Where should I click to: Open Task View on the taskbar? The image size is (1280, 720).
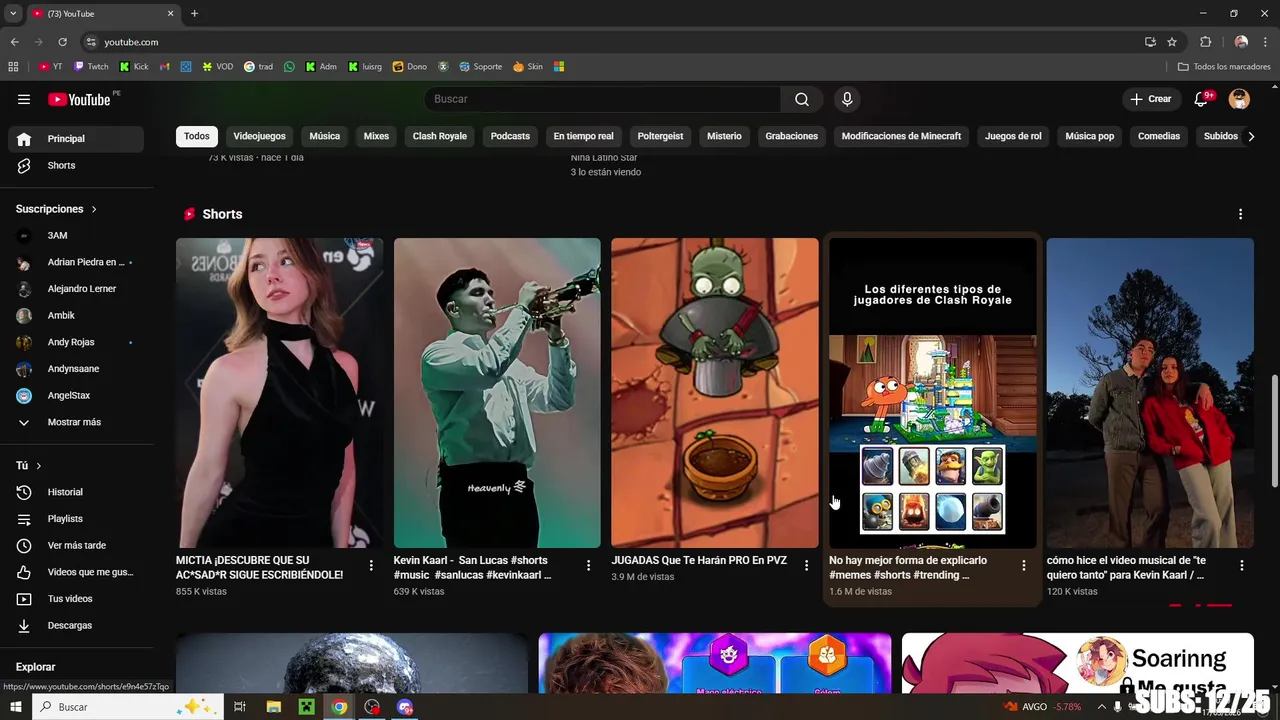point(240,707)
